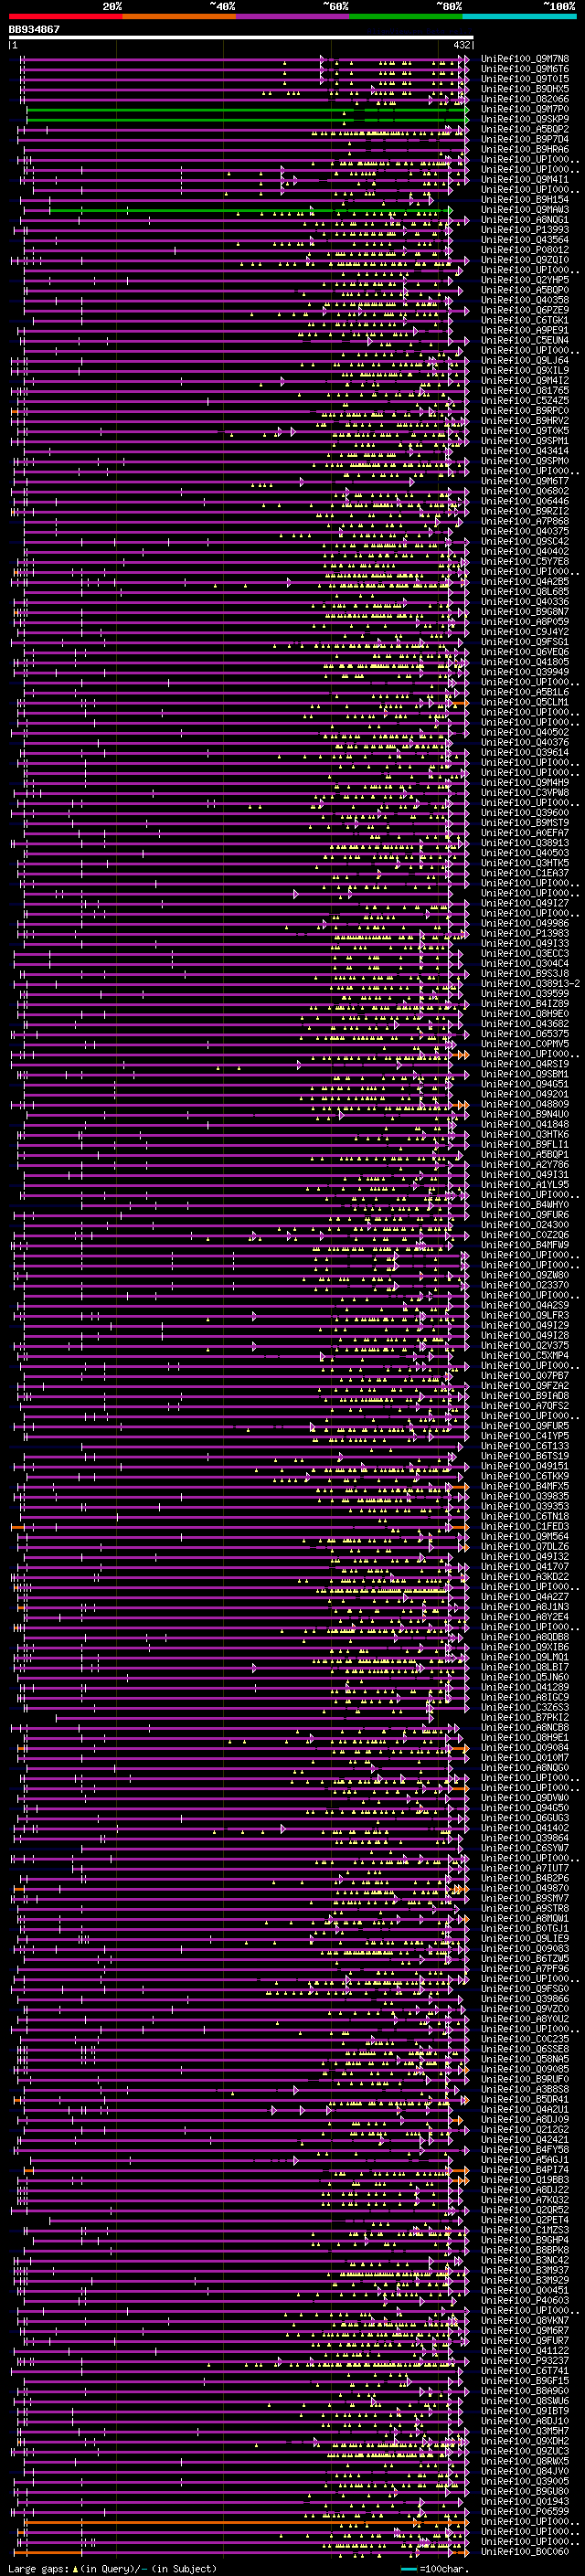Open hit UniRef100_A8MQW1

(x=525, y=1919)
